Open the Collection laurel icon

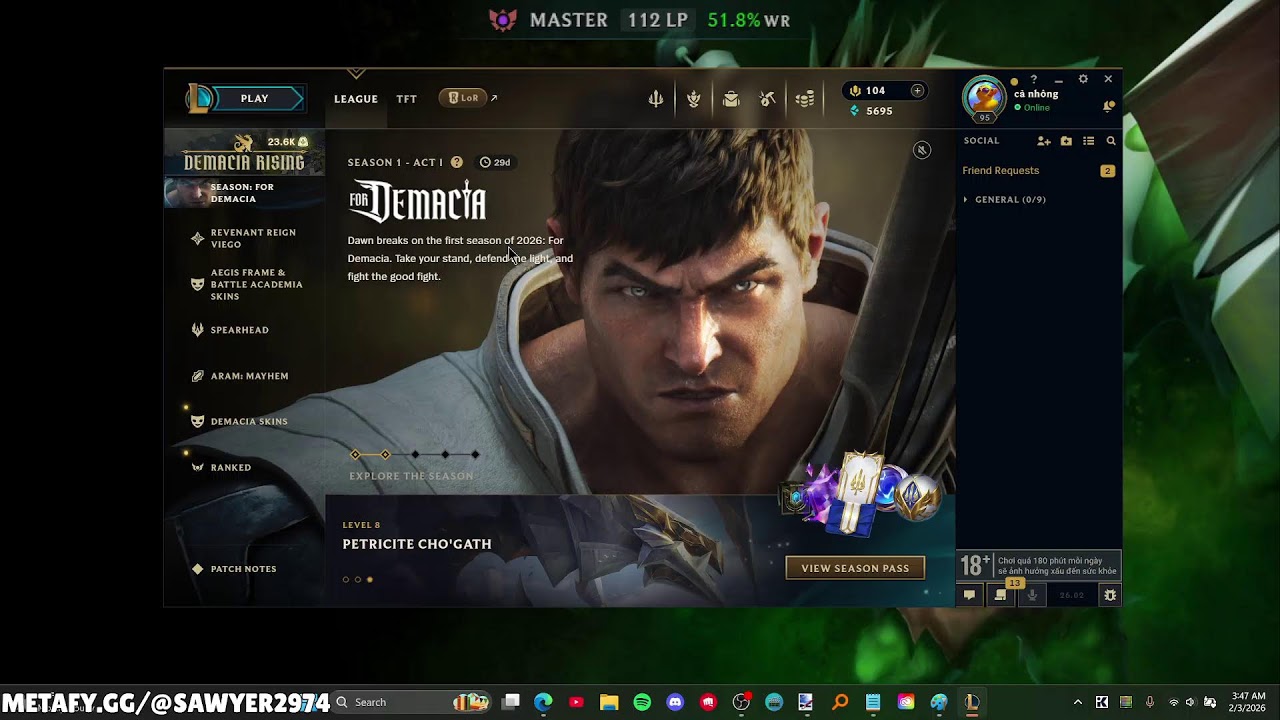(x=693, y=98)
